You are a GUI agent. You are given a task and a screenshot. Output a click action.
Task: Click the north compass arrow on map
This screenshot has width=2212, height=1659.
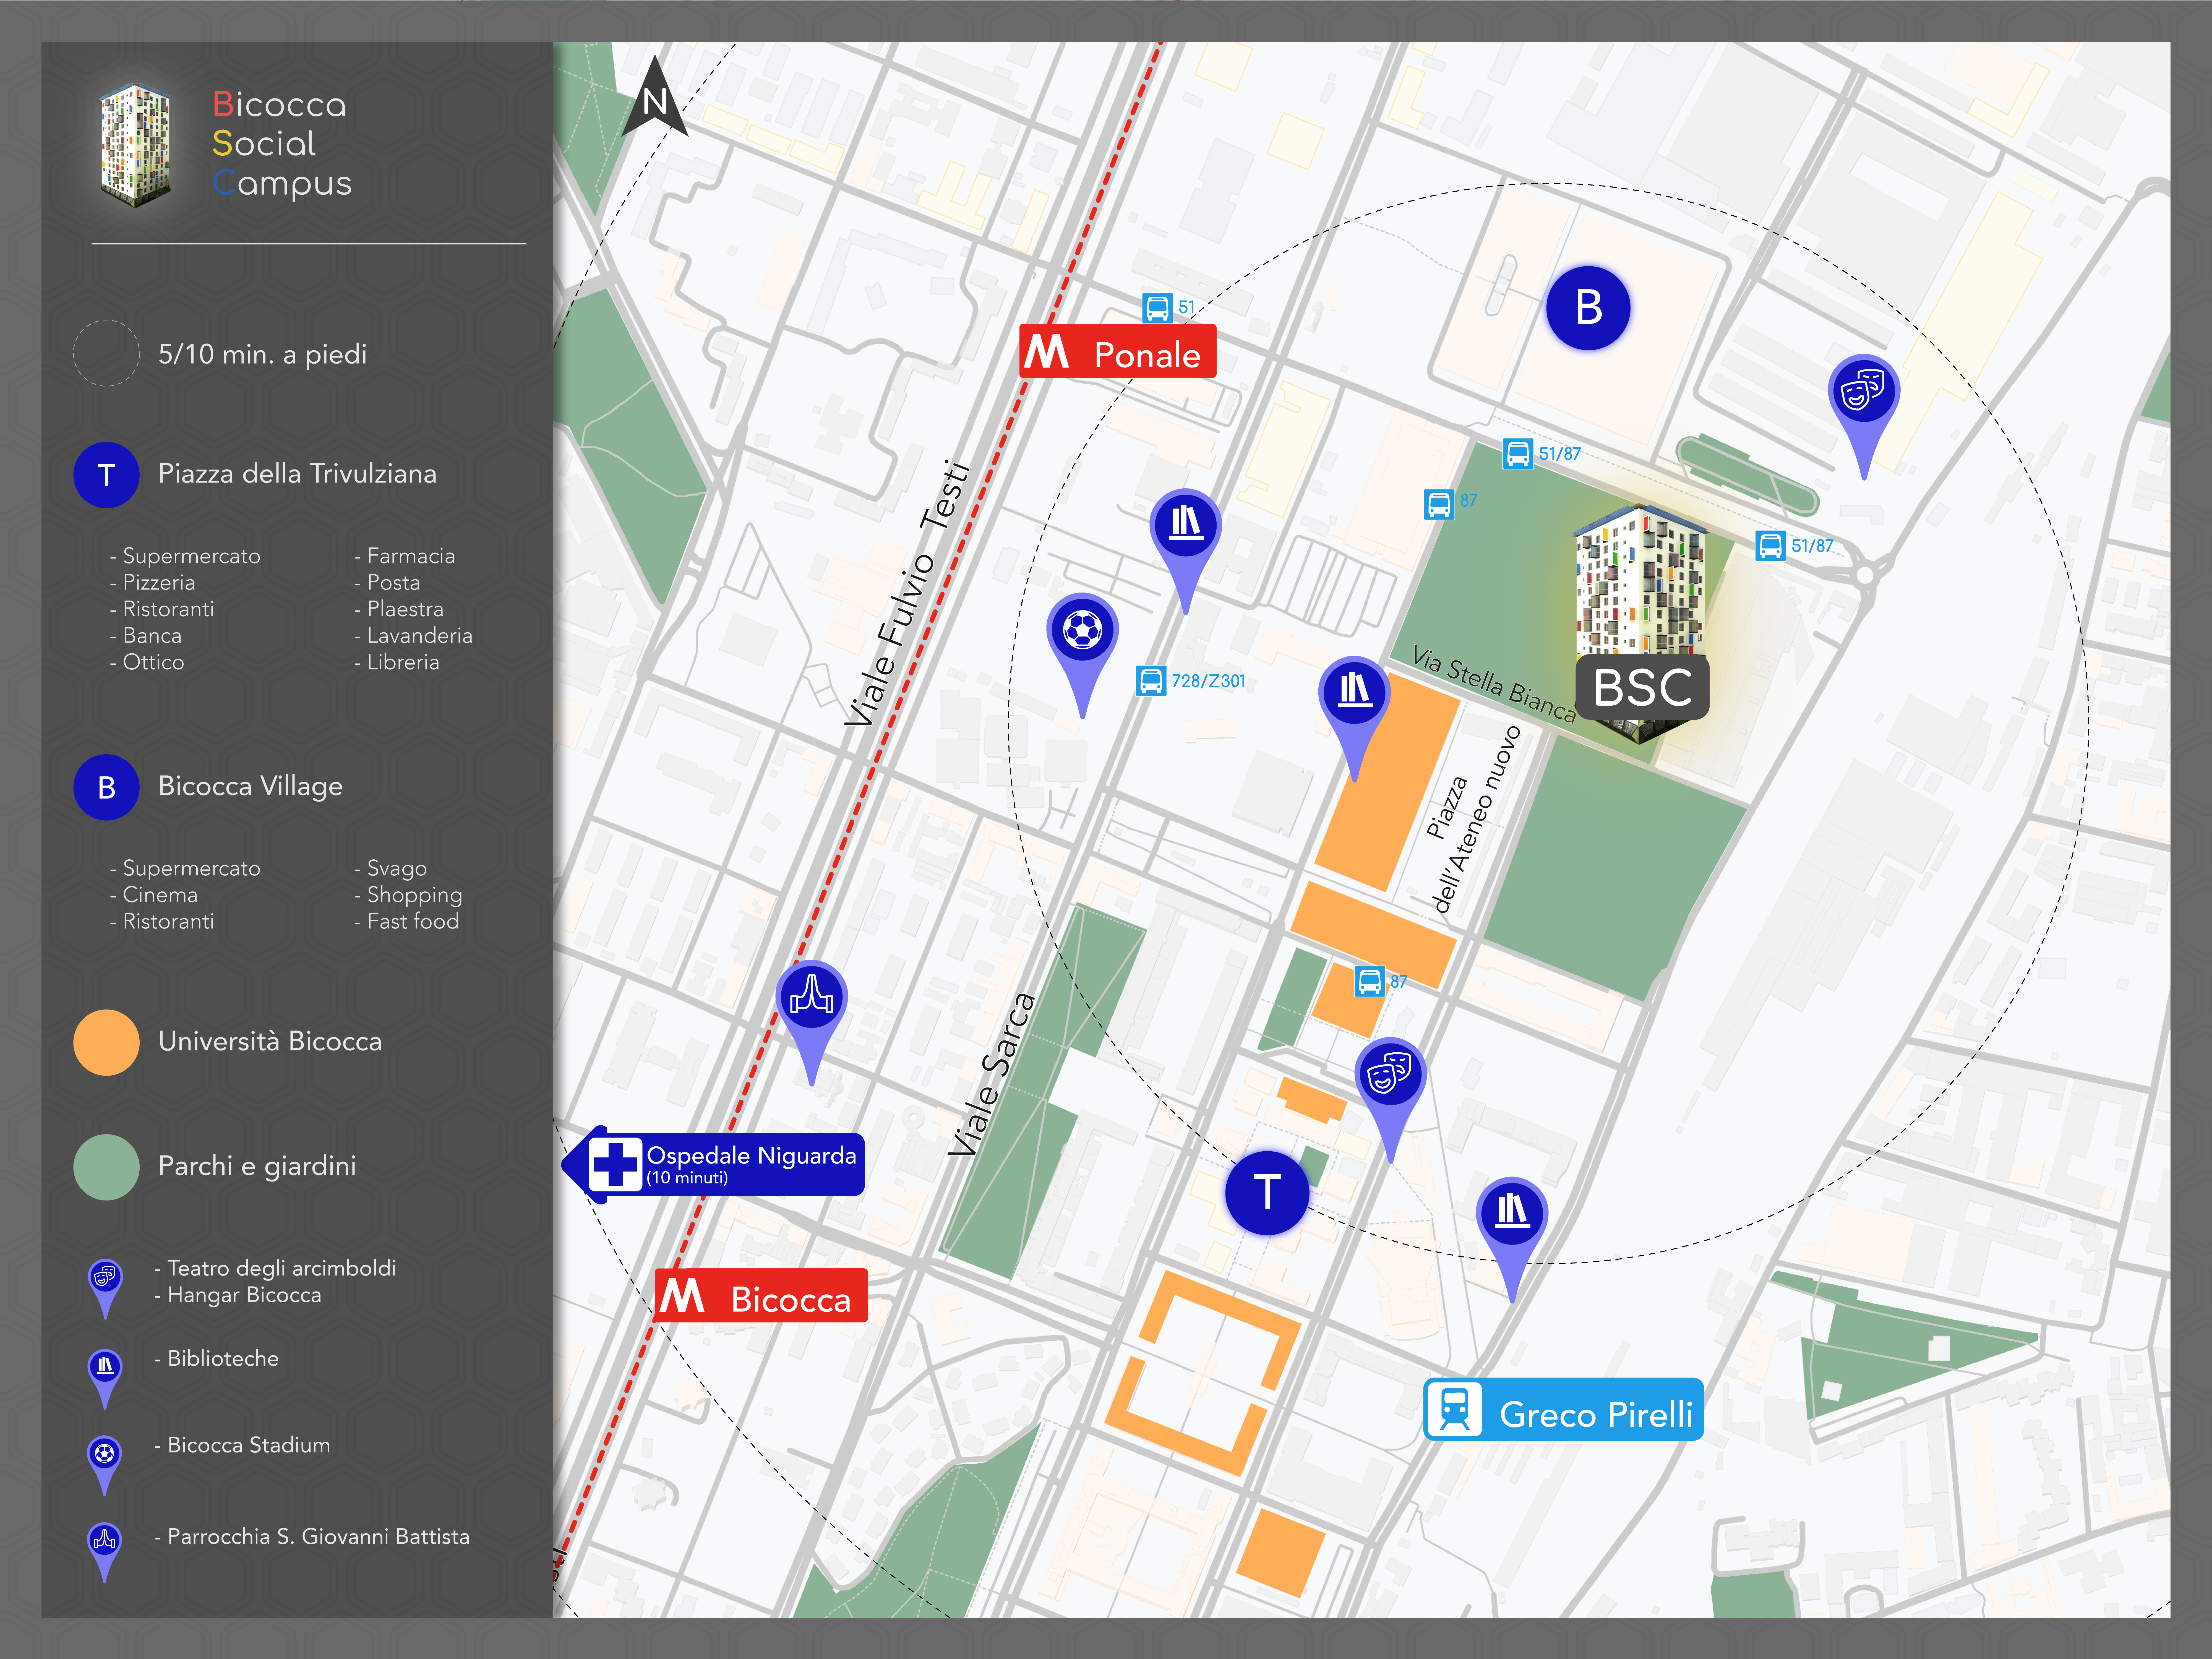(655, 97)
